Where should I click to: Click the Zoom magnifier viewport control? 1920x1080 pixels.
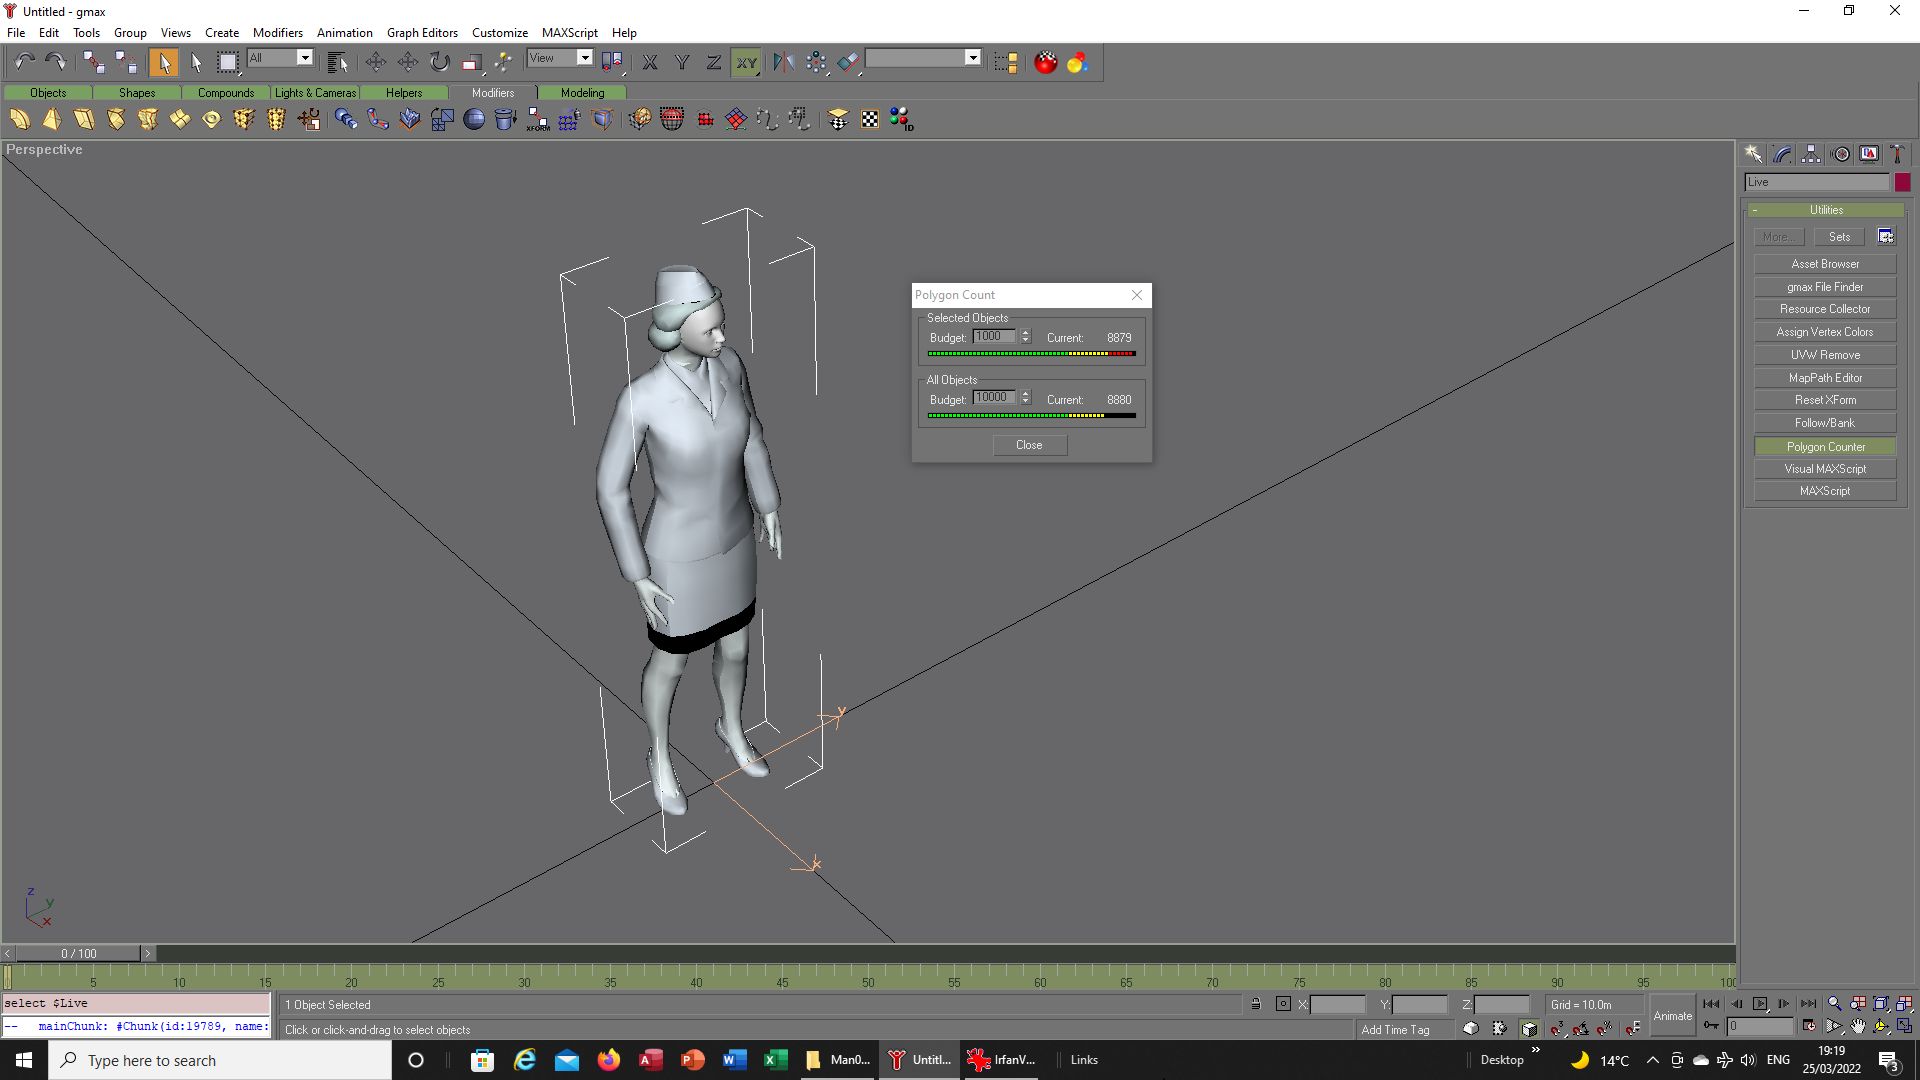tap(1834, 1004)
